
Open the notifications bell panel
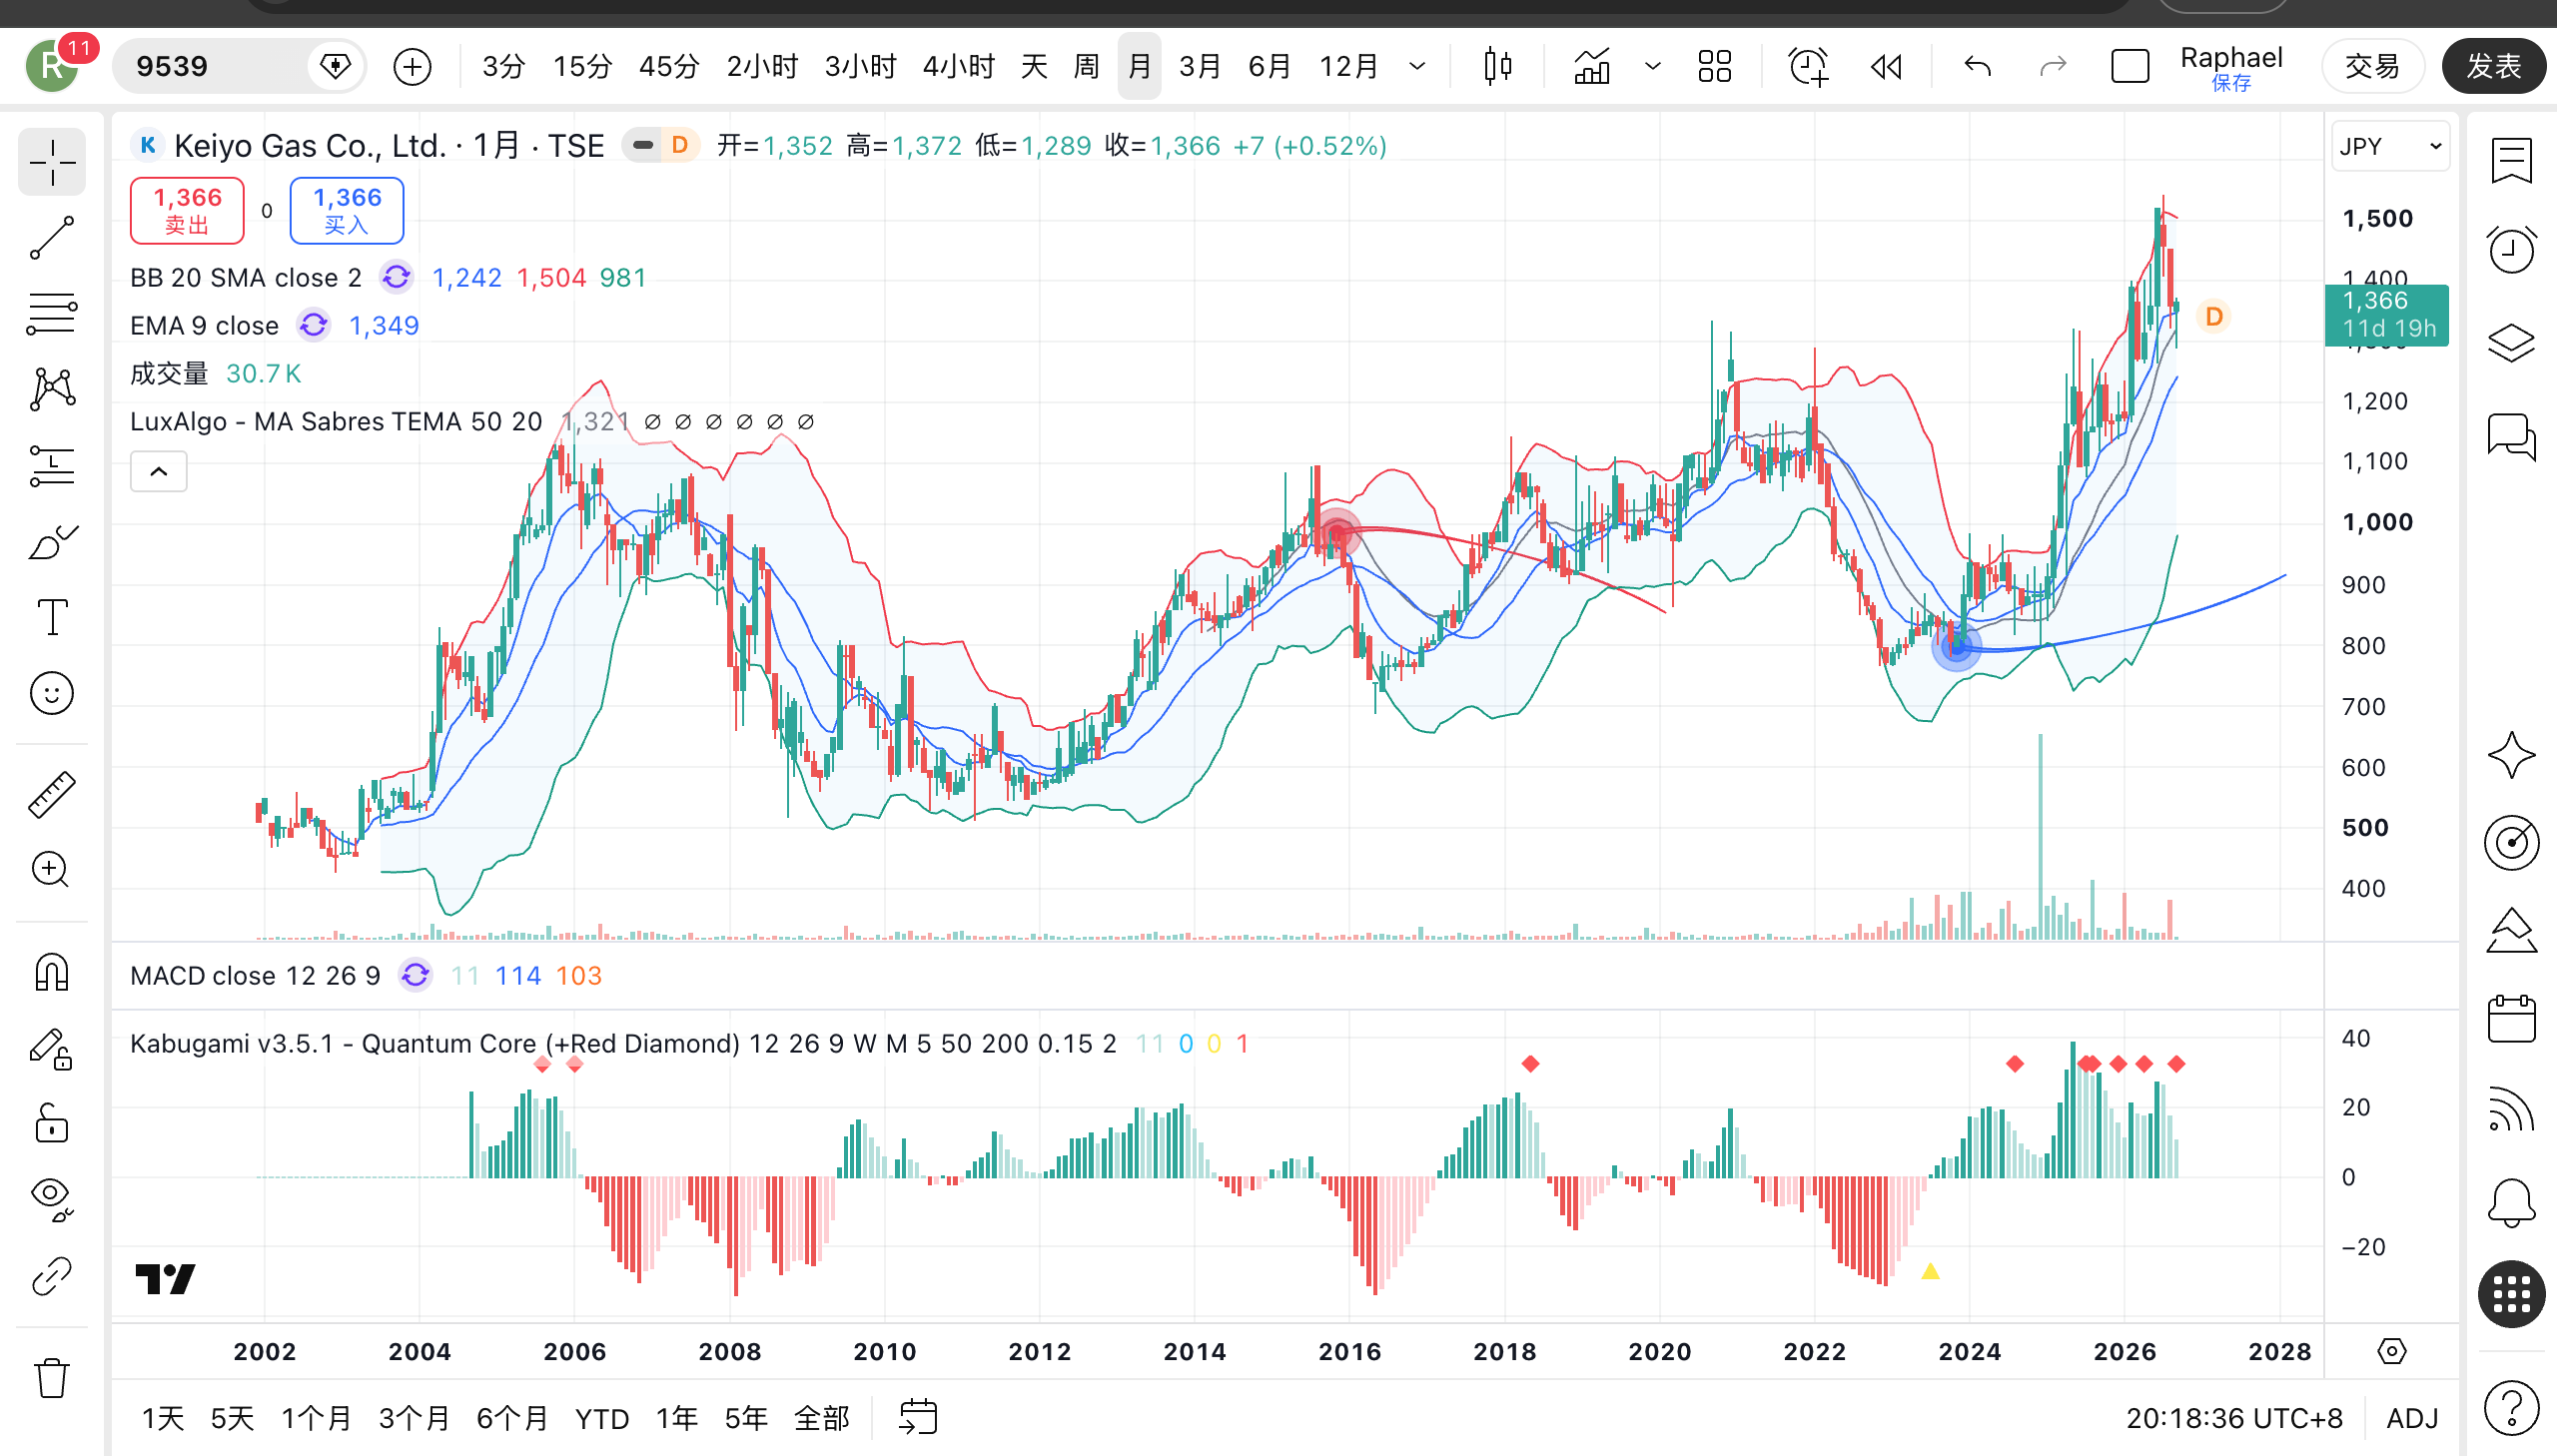(2511, 1203)
